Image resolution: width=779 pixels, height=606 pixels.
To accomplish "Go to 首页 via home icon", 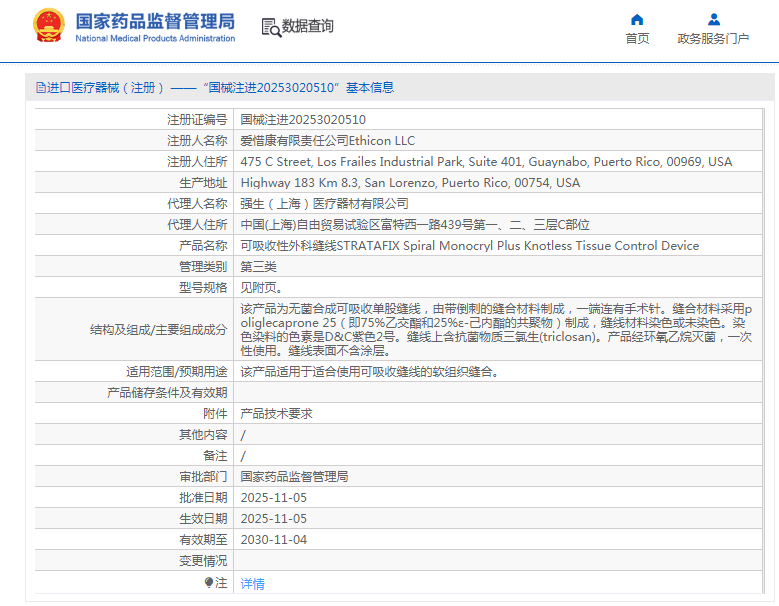I will point(637,19).
